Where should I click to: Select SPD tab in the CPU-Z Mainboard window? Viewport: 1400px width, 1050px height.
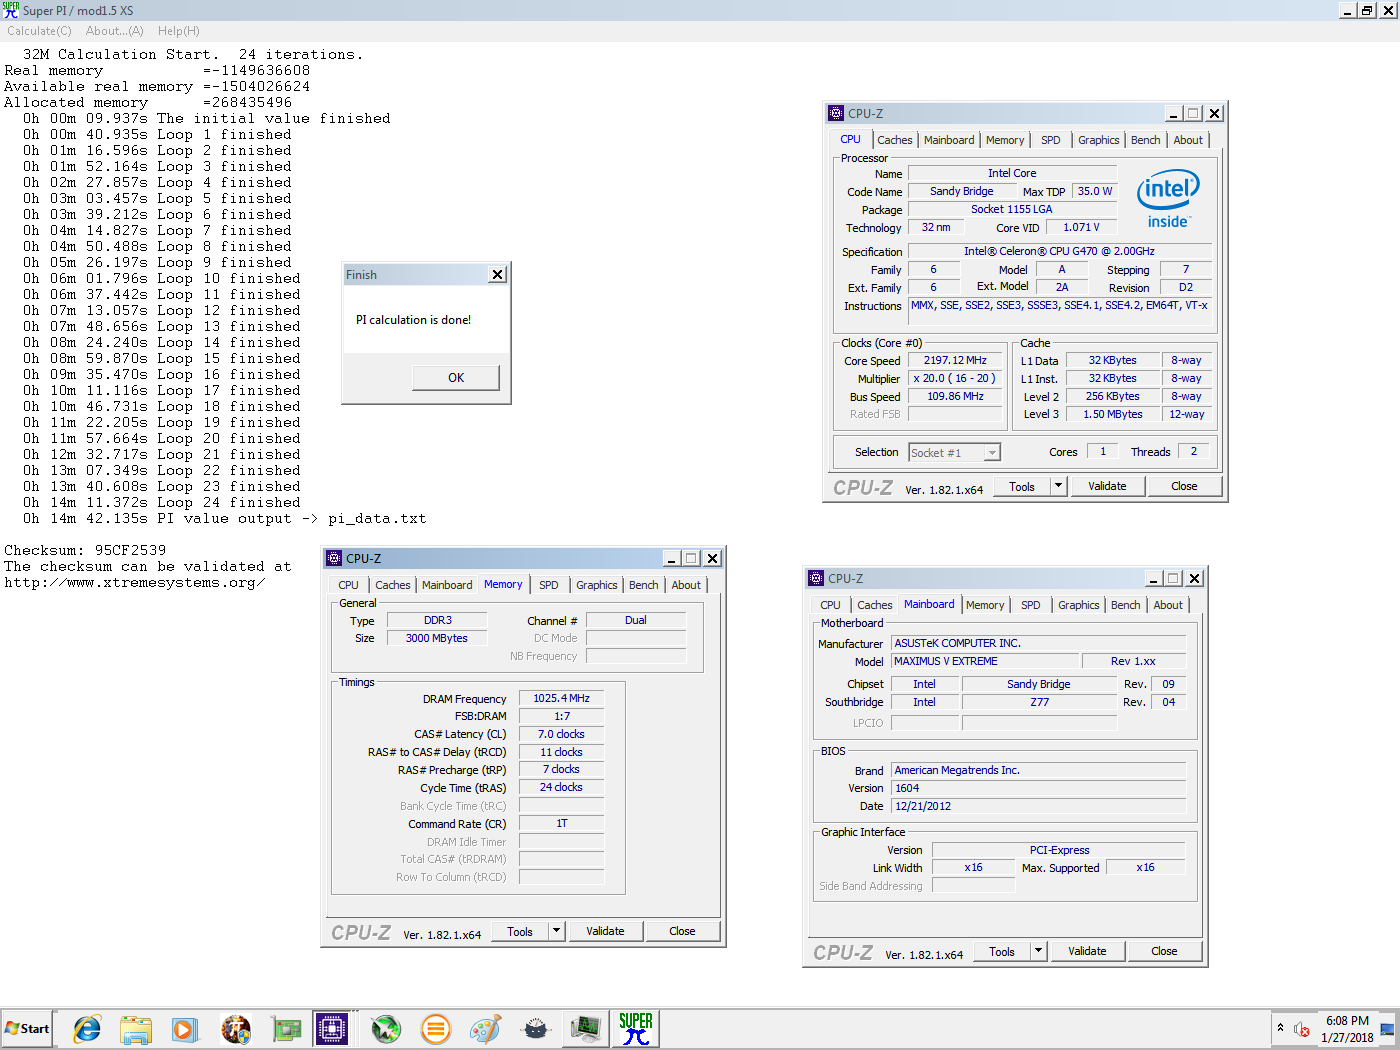[x=1031, y=605]
